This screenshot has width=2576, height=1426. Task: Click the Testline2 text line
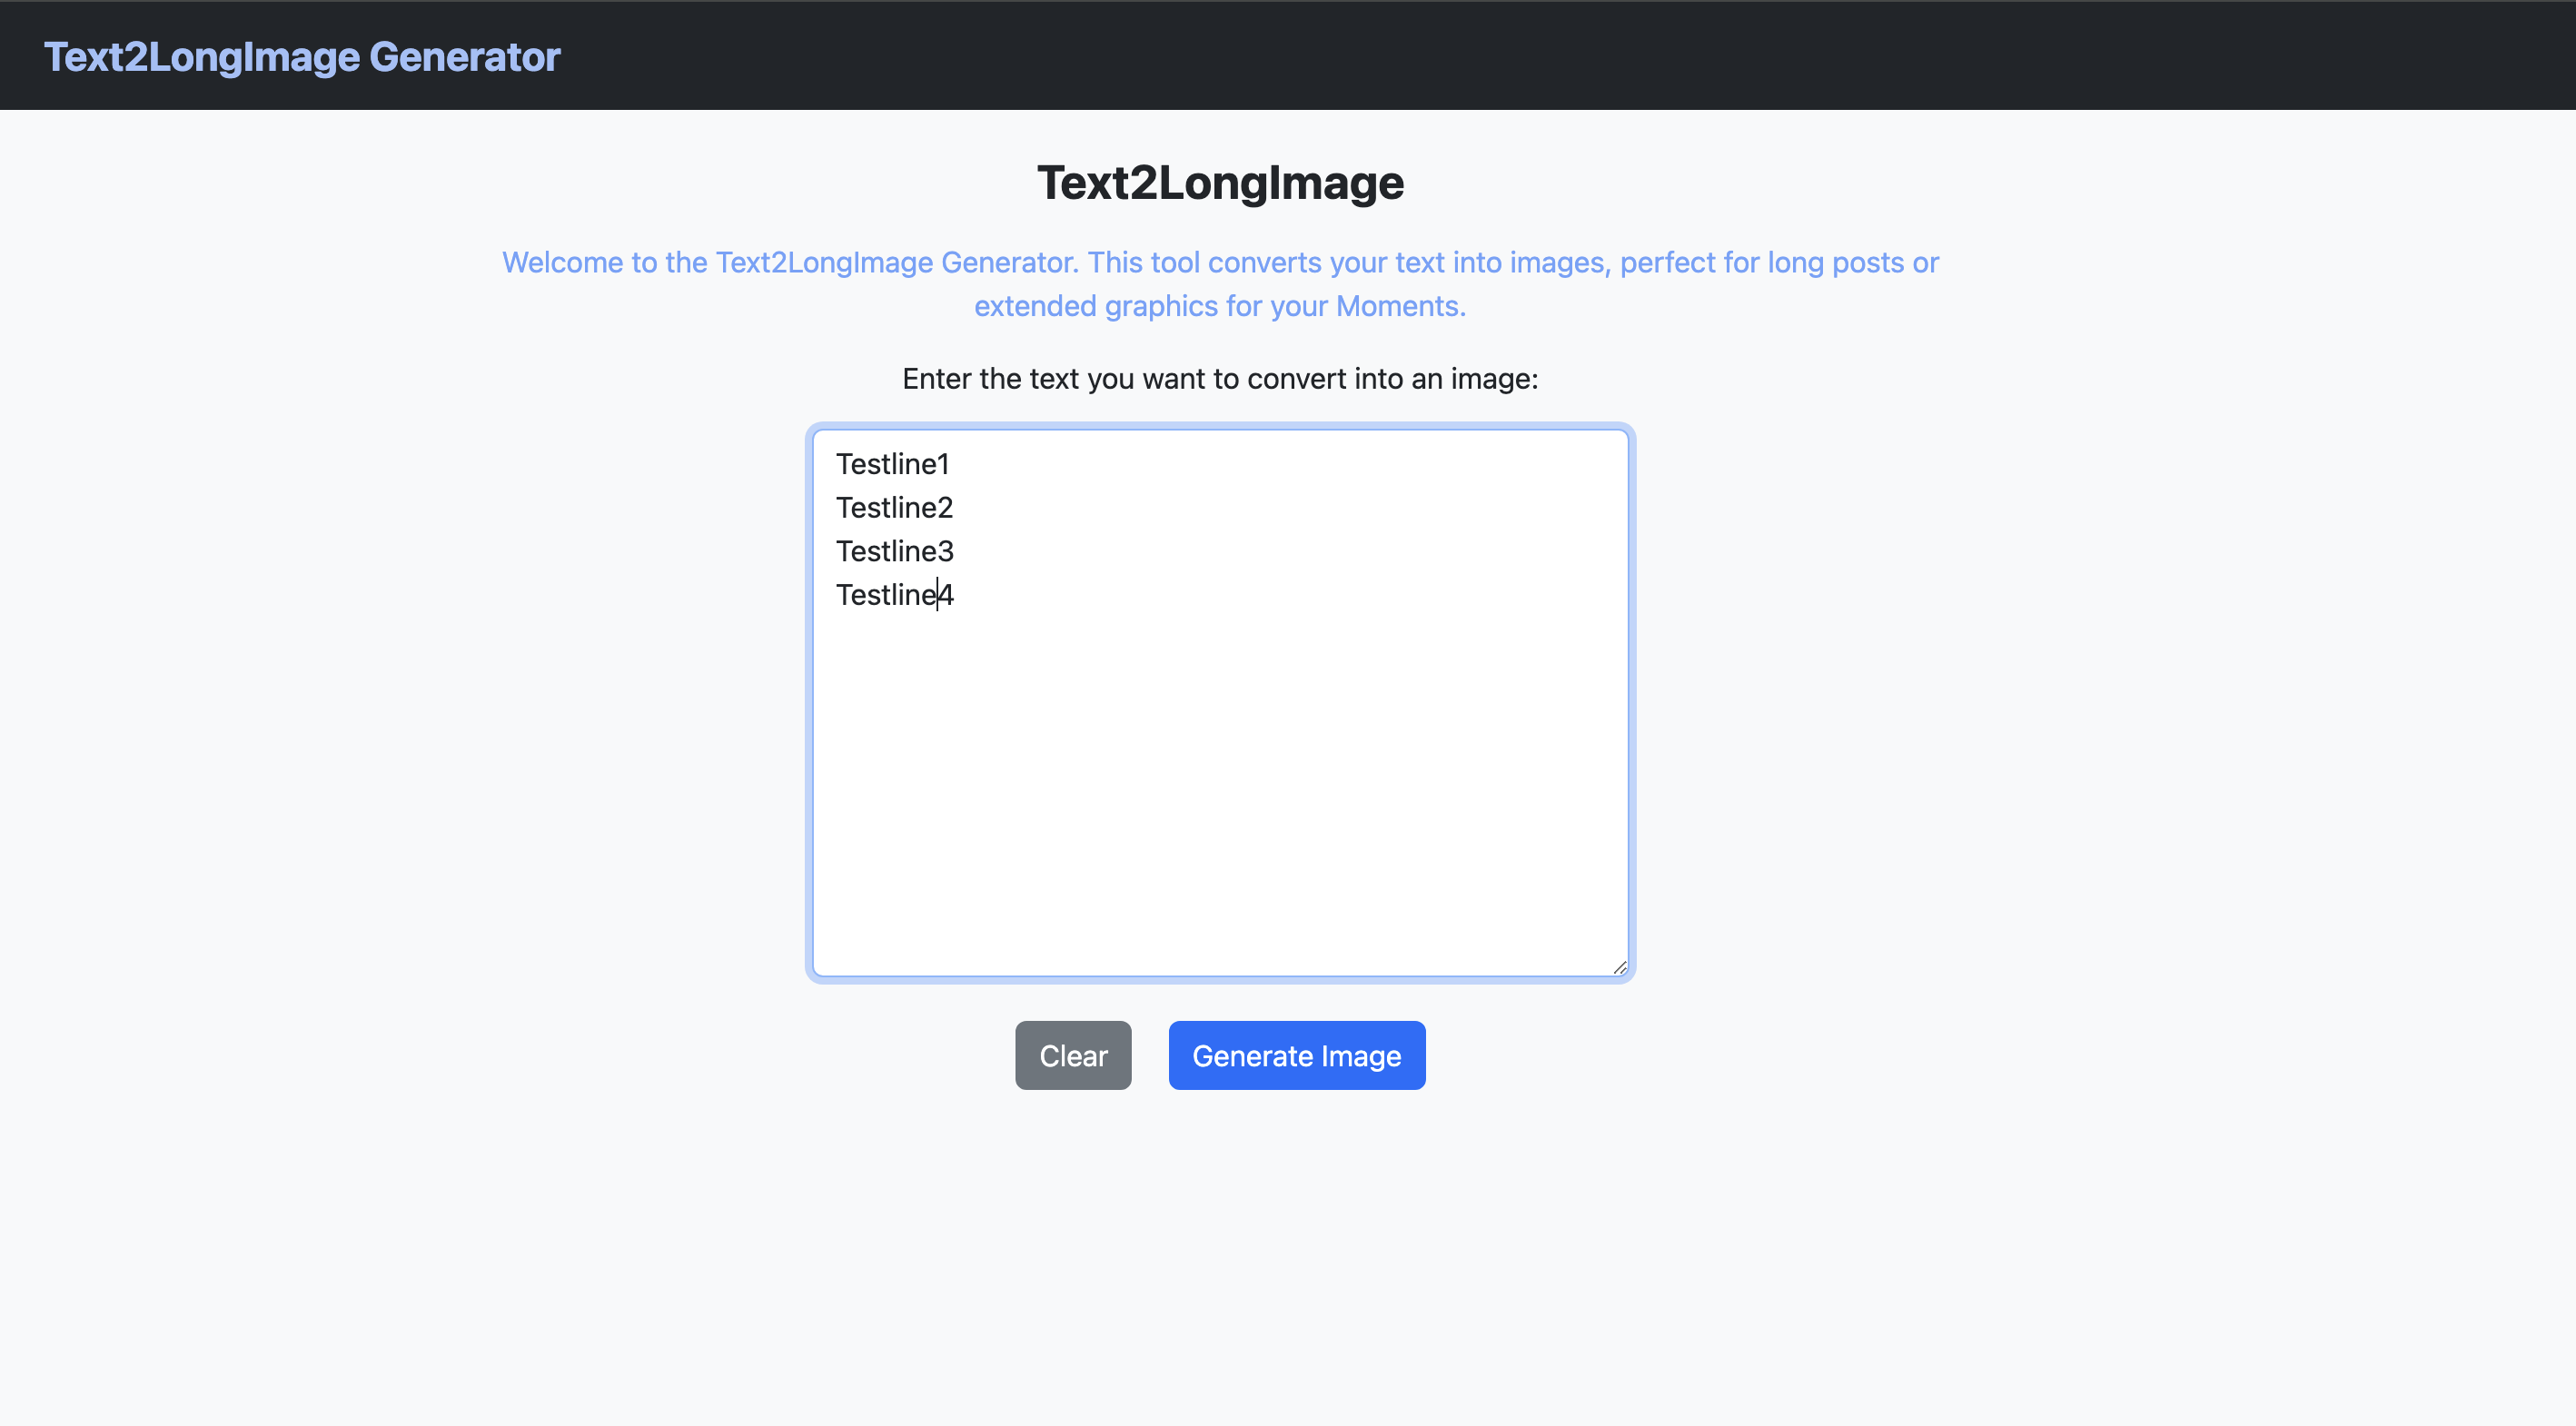click(x=894, y=508)
